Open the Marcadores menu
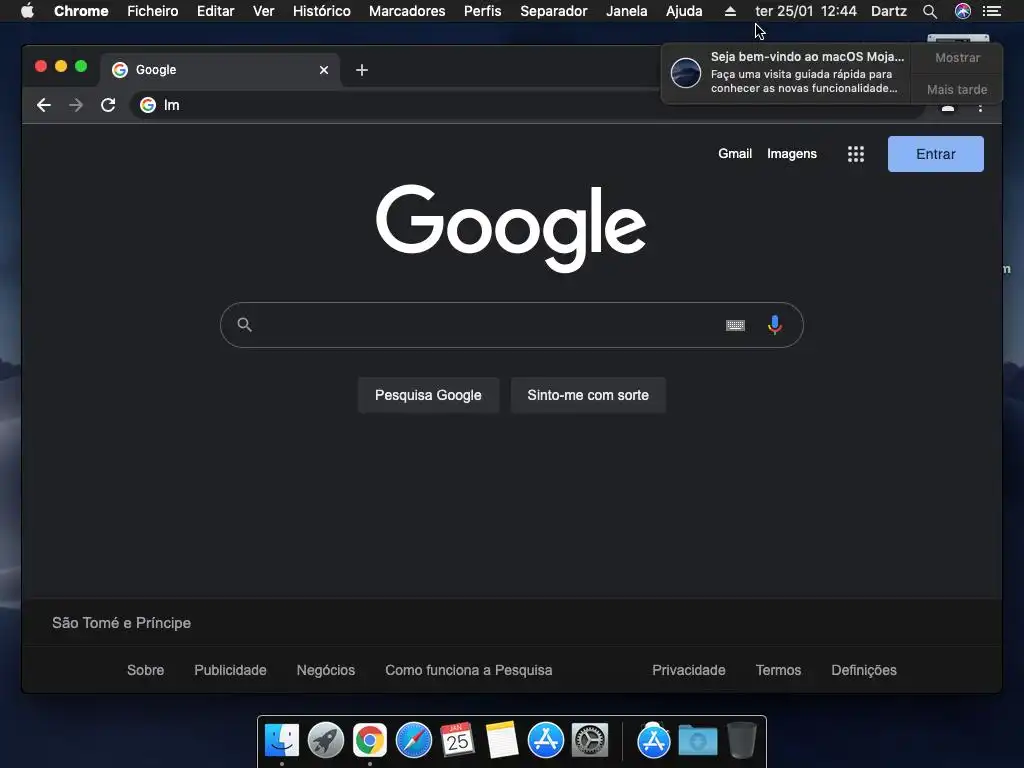This screenshot has width=1024, height=768. tap(407, 11)
